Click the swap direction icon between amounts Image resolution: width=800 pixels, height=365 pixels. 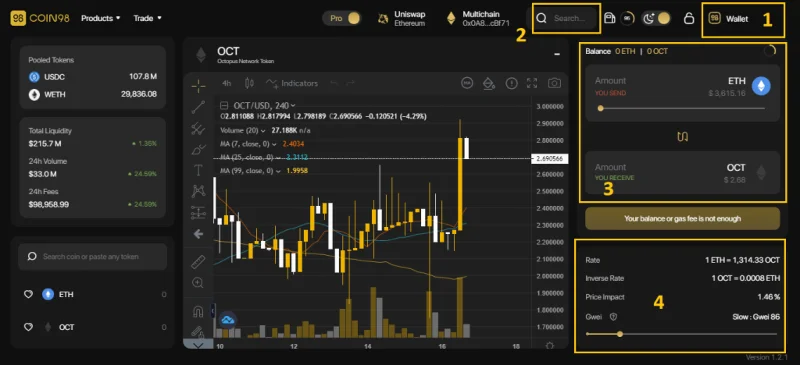(683, 137)
